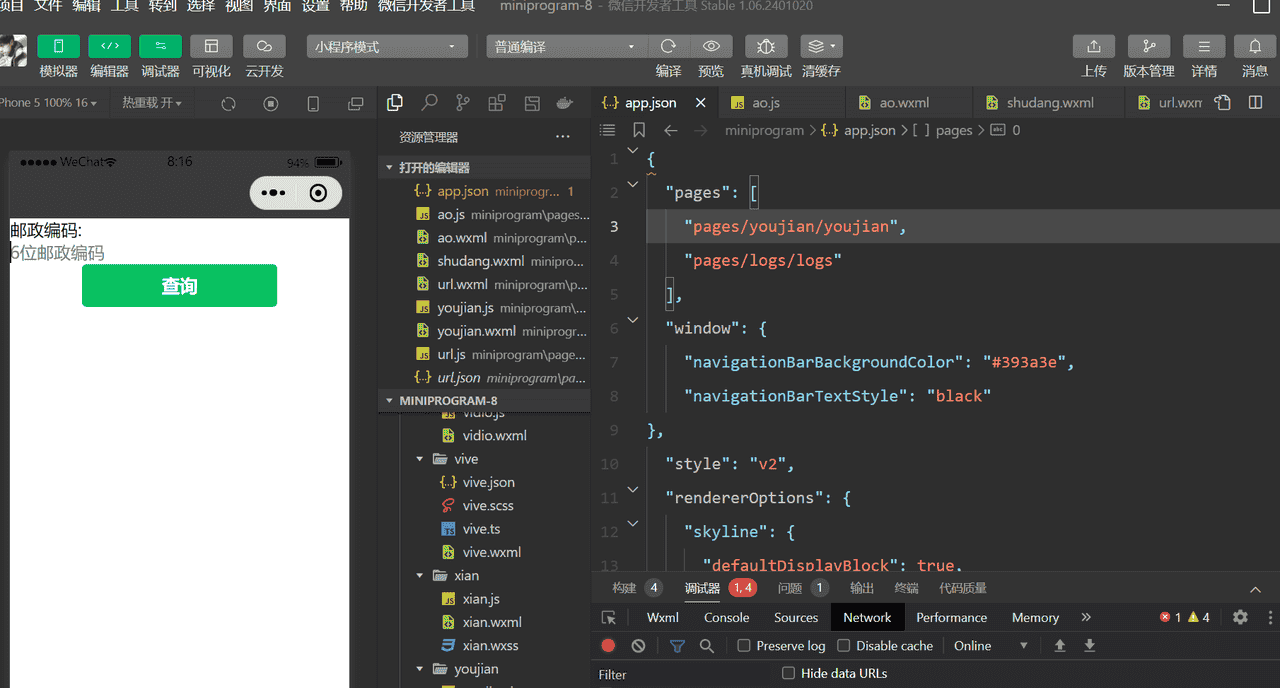Click the compile refresh icon
1280x688 pixels.
pos(668,47)
